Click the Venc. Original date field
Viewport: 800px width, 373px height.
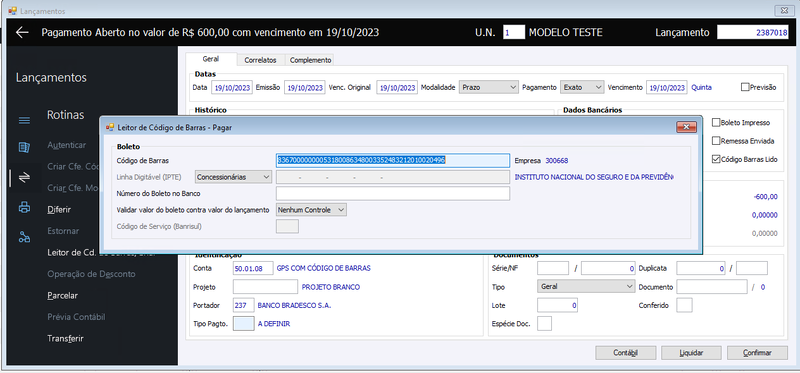[x=397, y=87]
